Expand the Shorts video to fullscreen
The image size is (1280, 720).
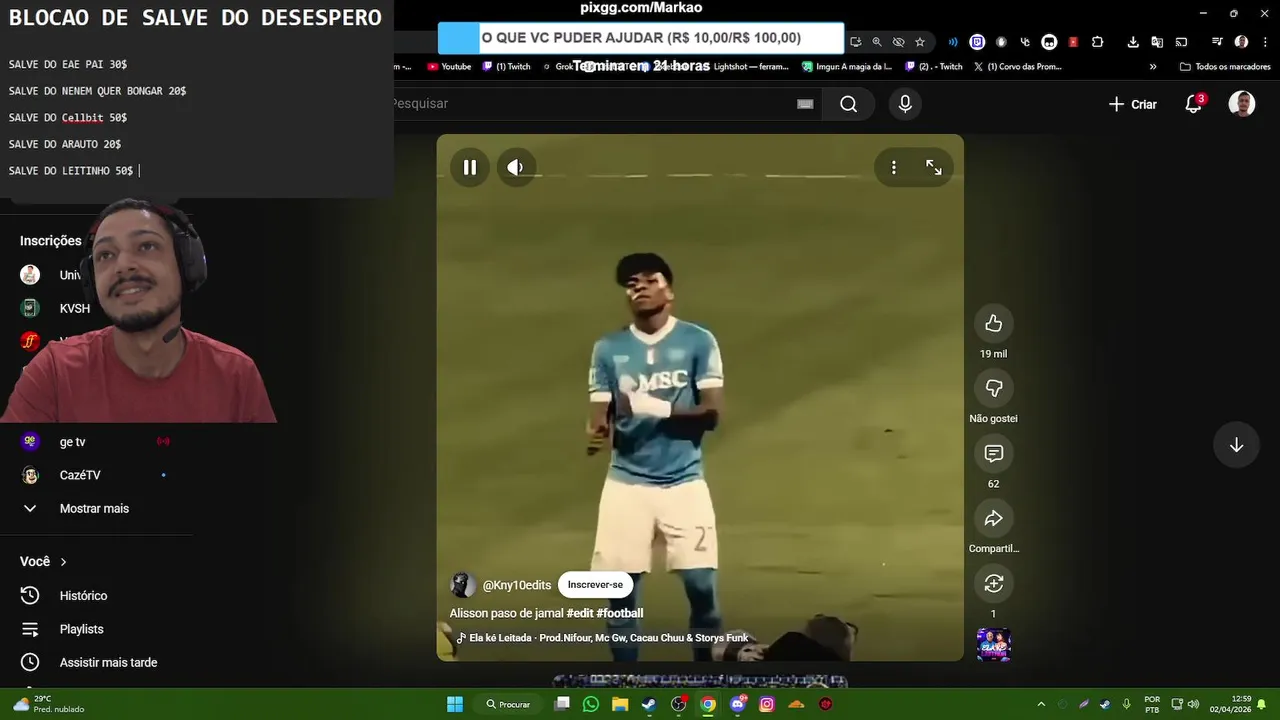pyautogui.click(x=933, y=168)
